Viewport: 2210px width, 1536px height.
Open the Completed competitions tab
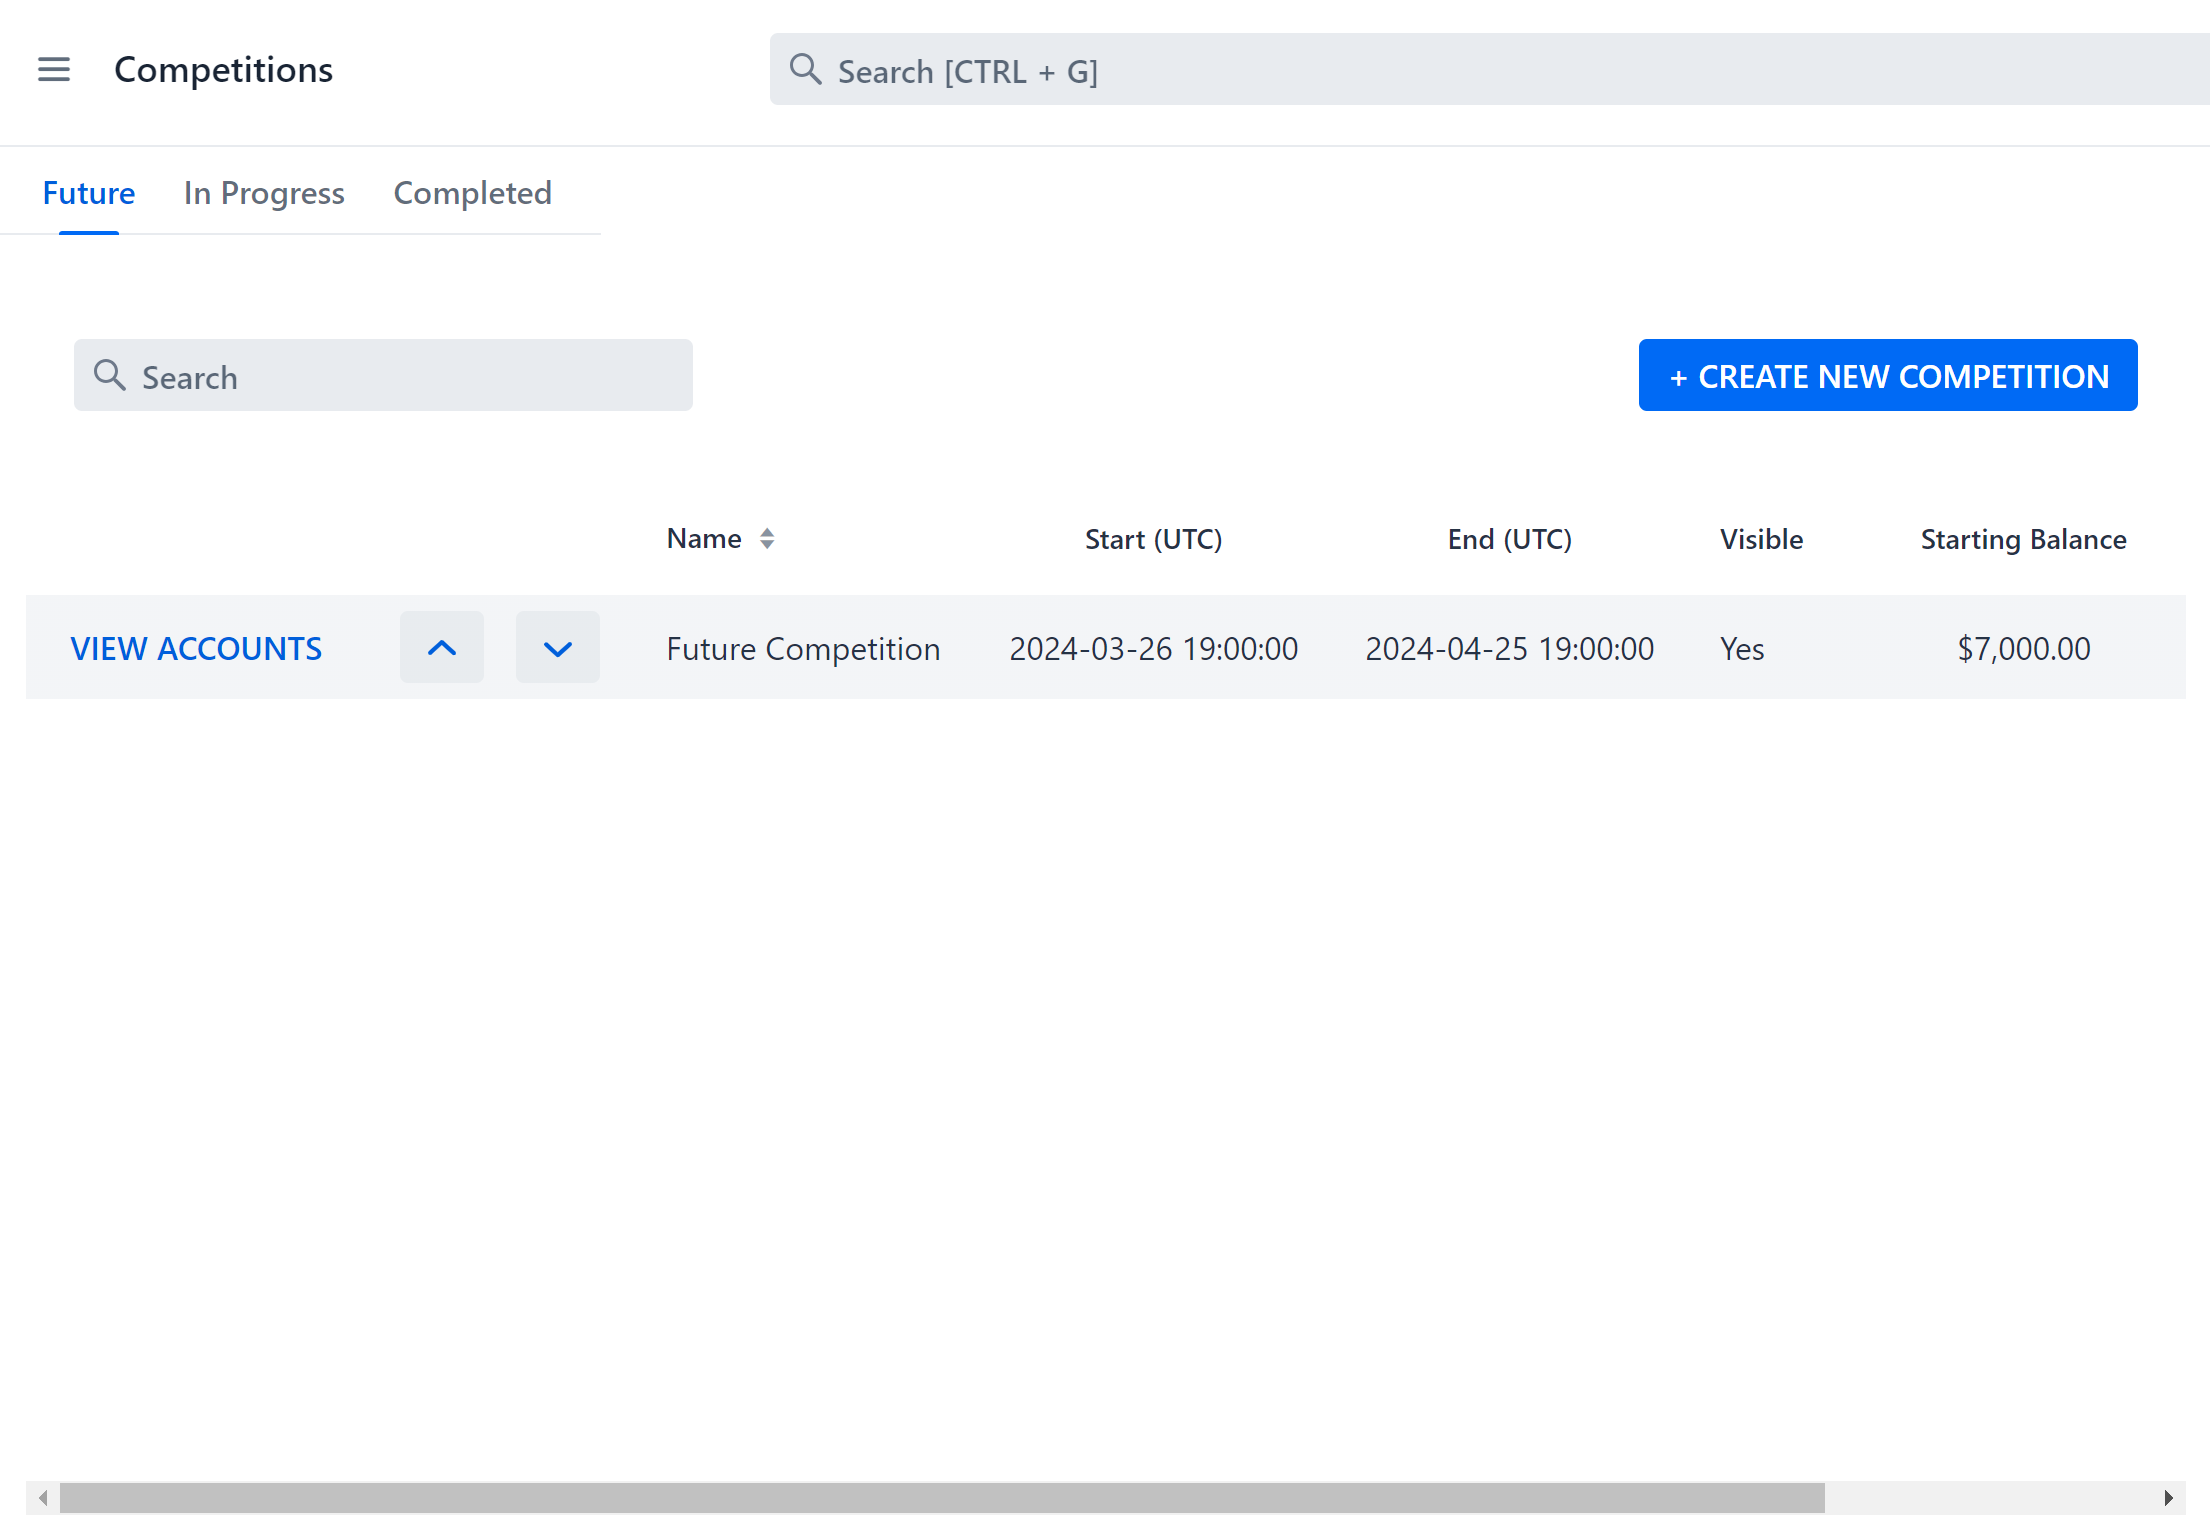coord(472,193)
